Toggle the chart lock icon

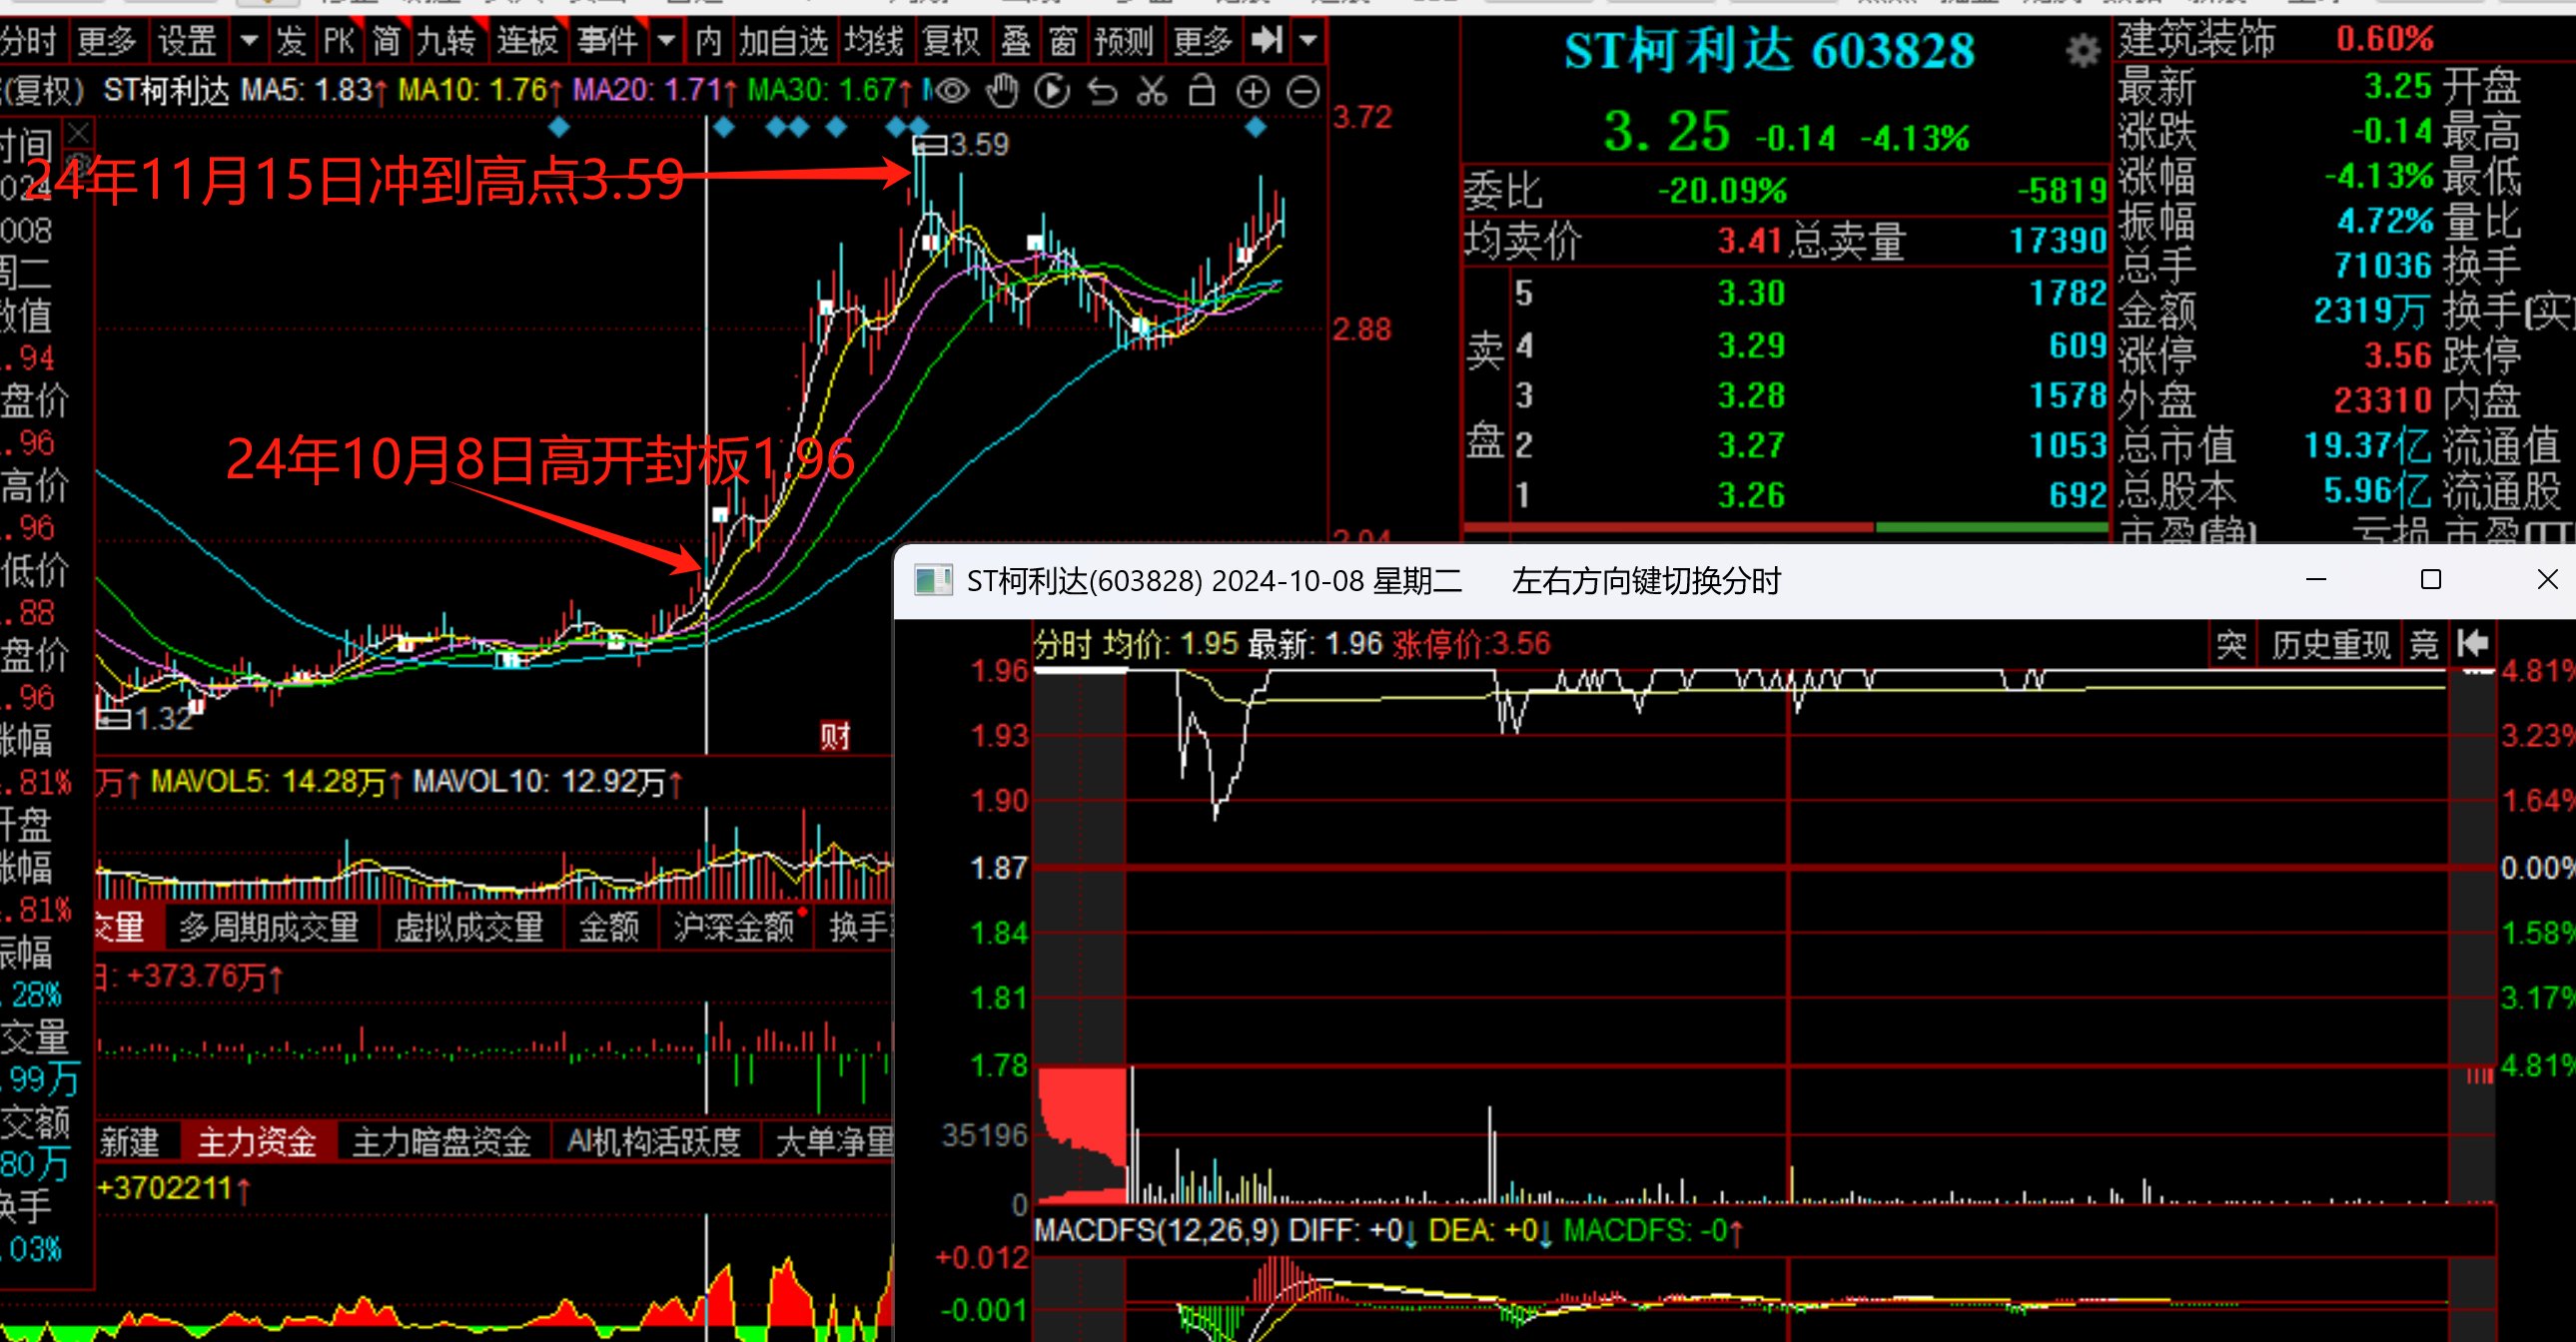pyautogui.click(x=1202, y=92)
